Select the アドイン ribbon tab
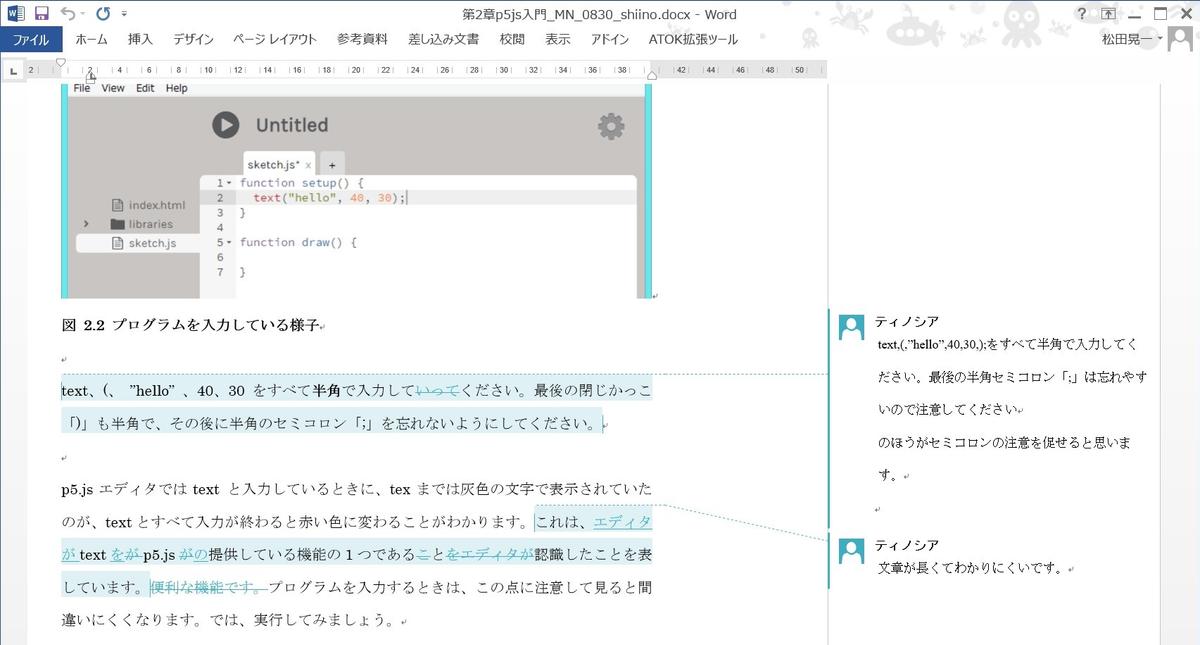This screenshot has width=1200, height=645. pyautogui.click(x=610, y=40)
